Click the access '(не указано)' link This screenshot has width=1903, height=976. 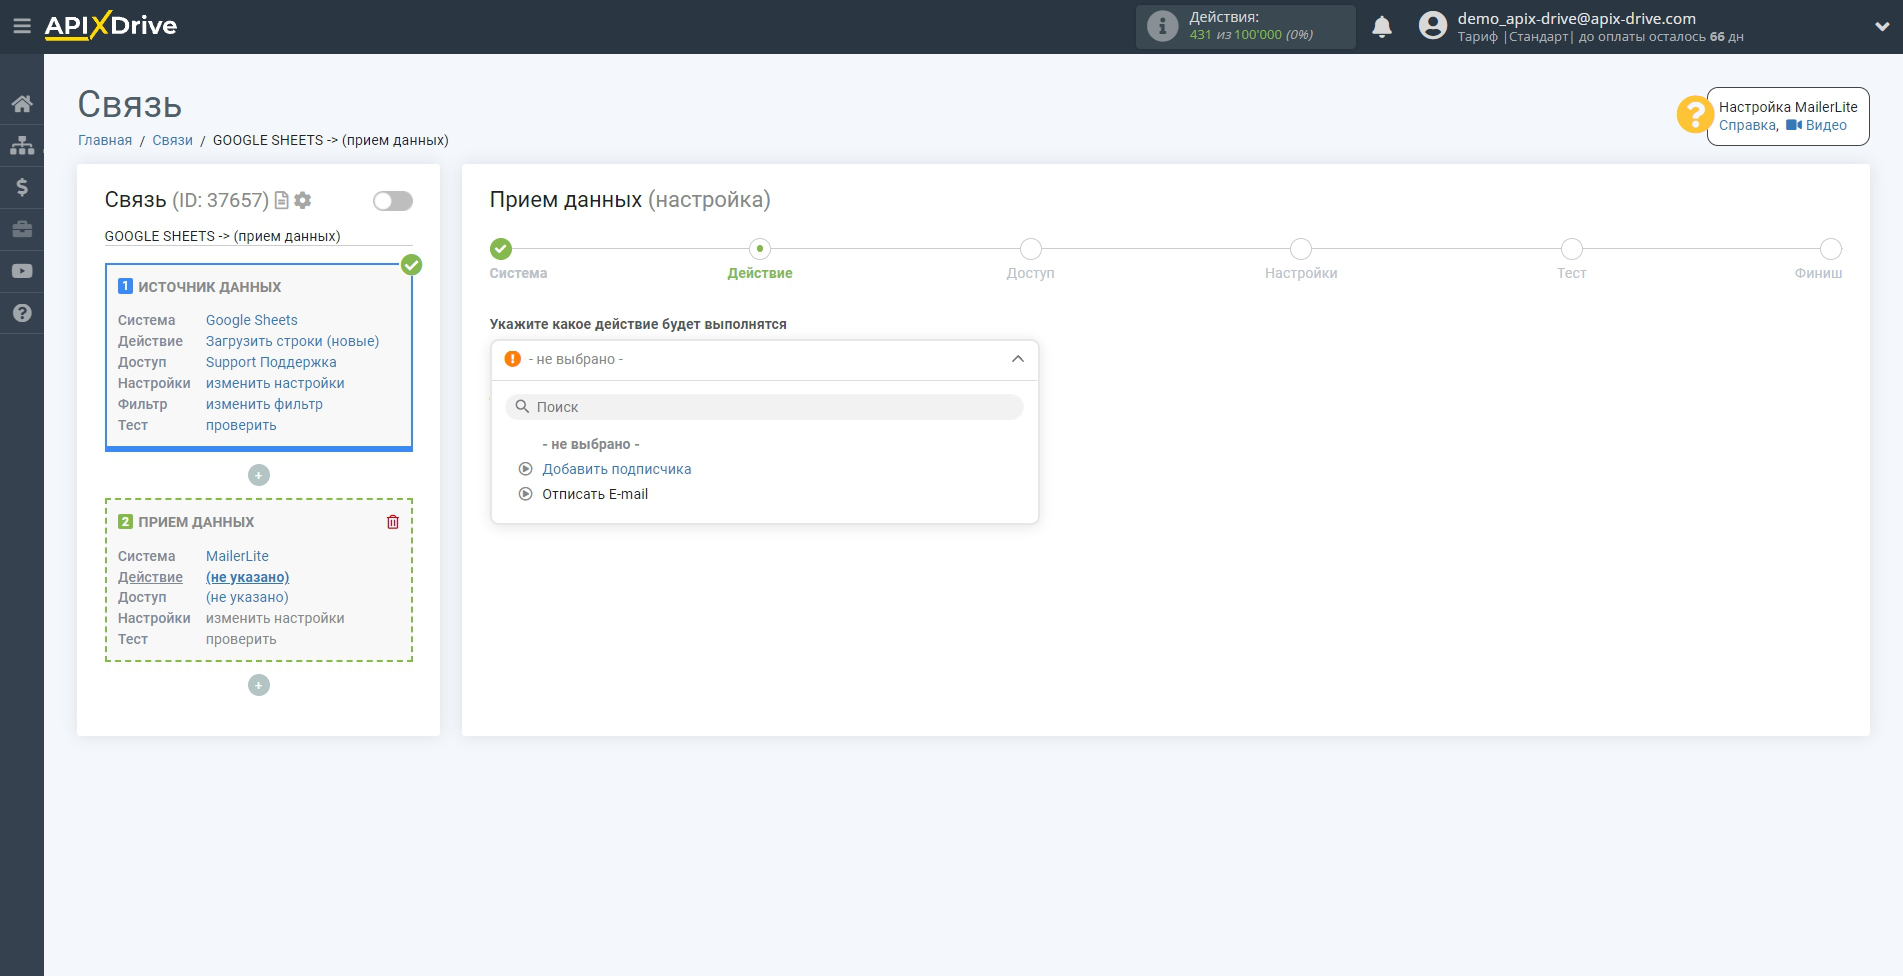click(x=247, y=597)
